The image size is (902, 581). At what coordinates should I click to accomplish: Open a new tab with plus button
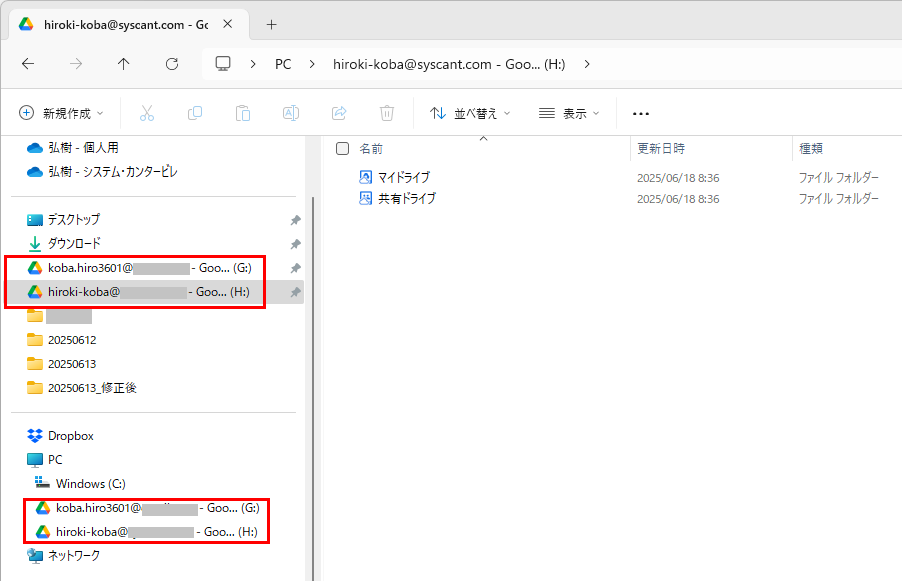[272, 24]
